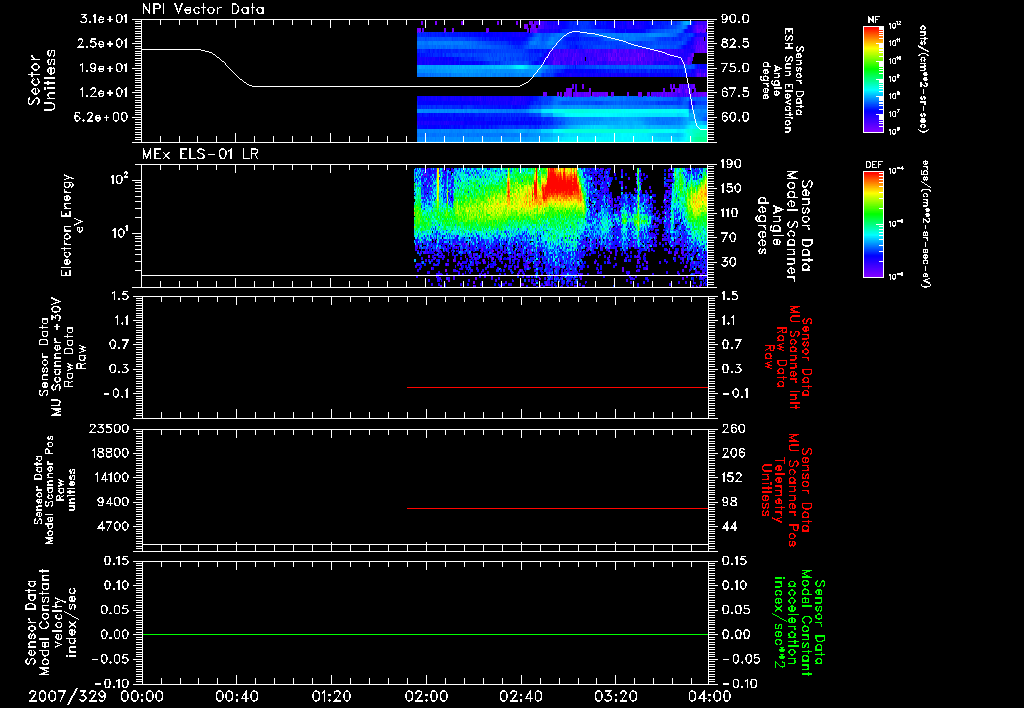
Task: Click the green 'Model Constant acceleration' title
Action: [x=798, y=622]
